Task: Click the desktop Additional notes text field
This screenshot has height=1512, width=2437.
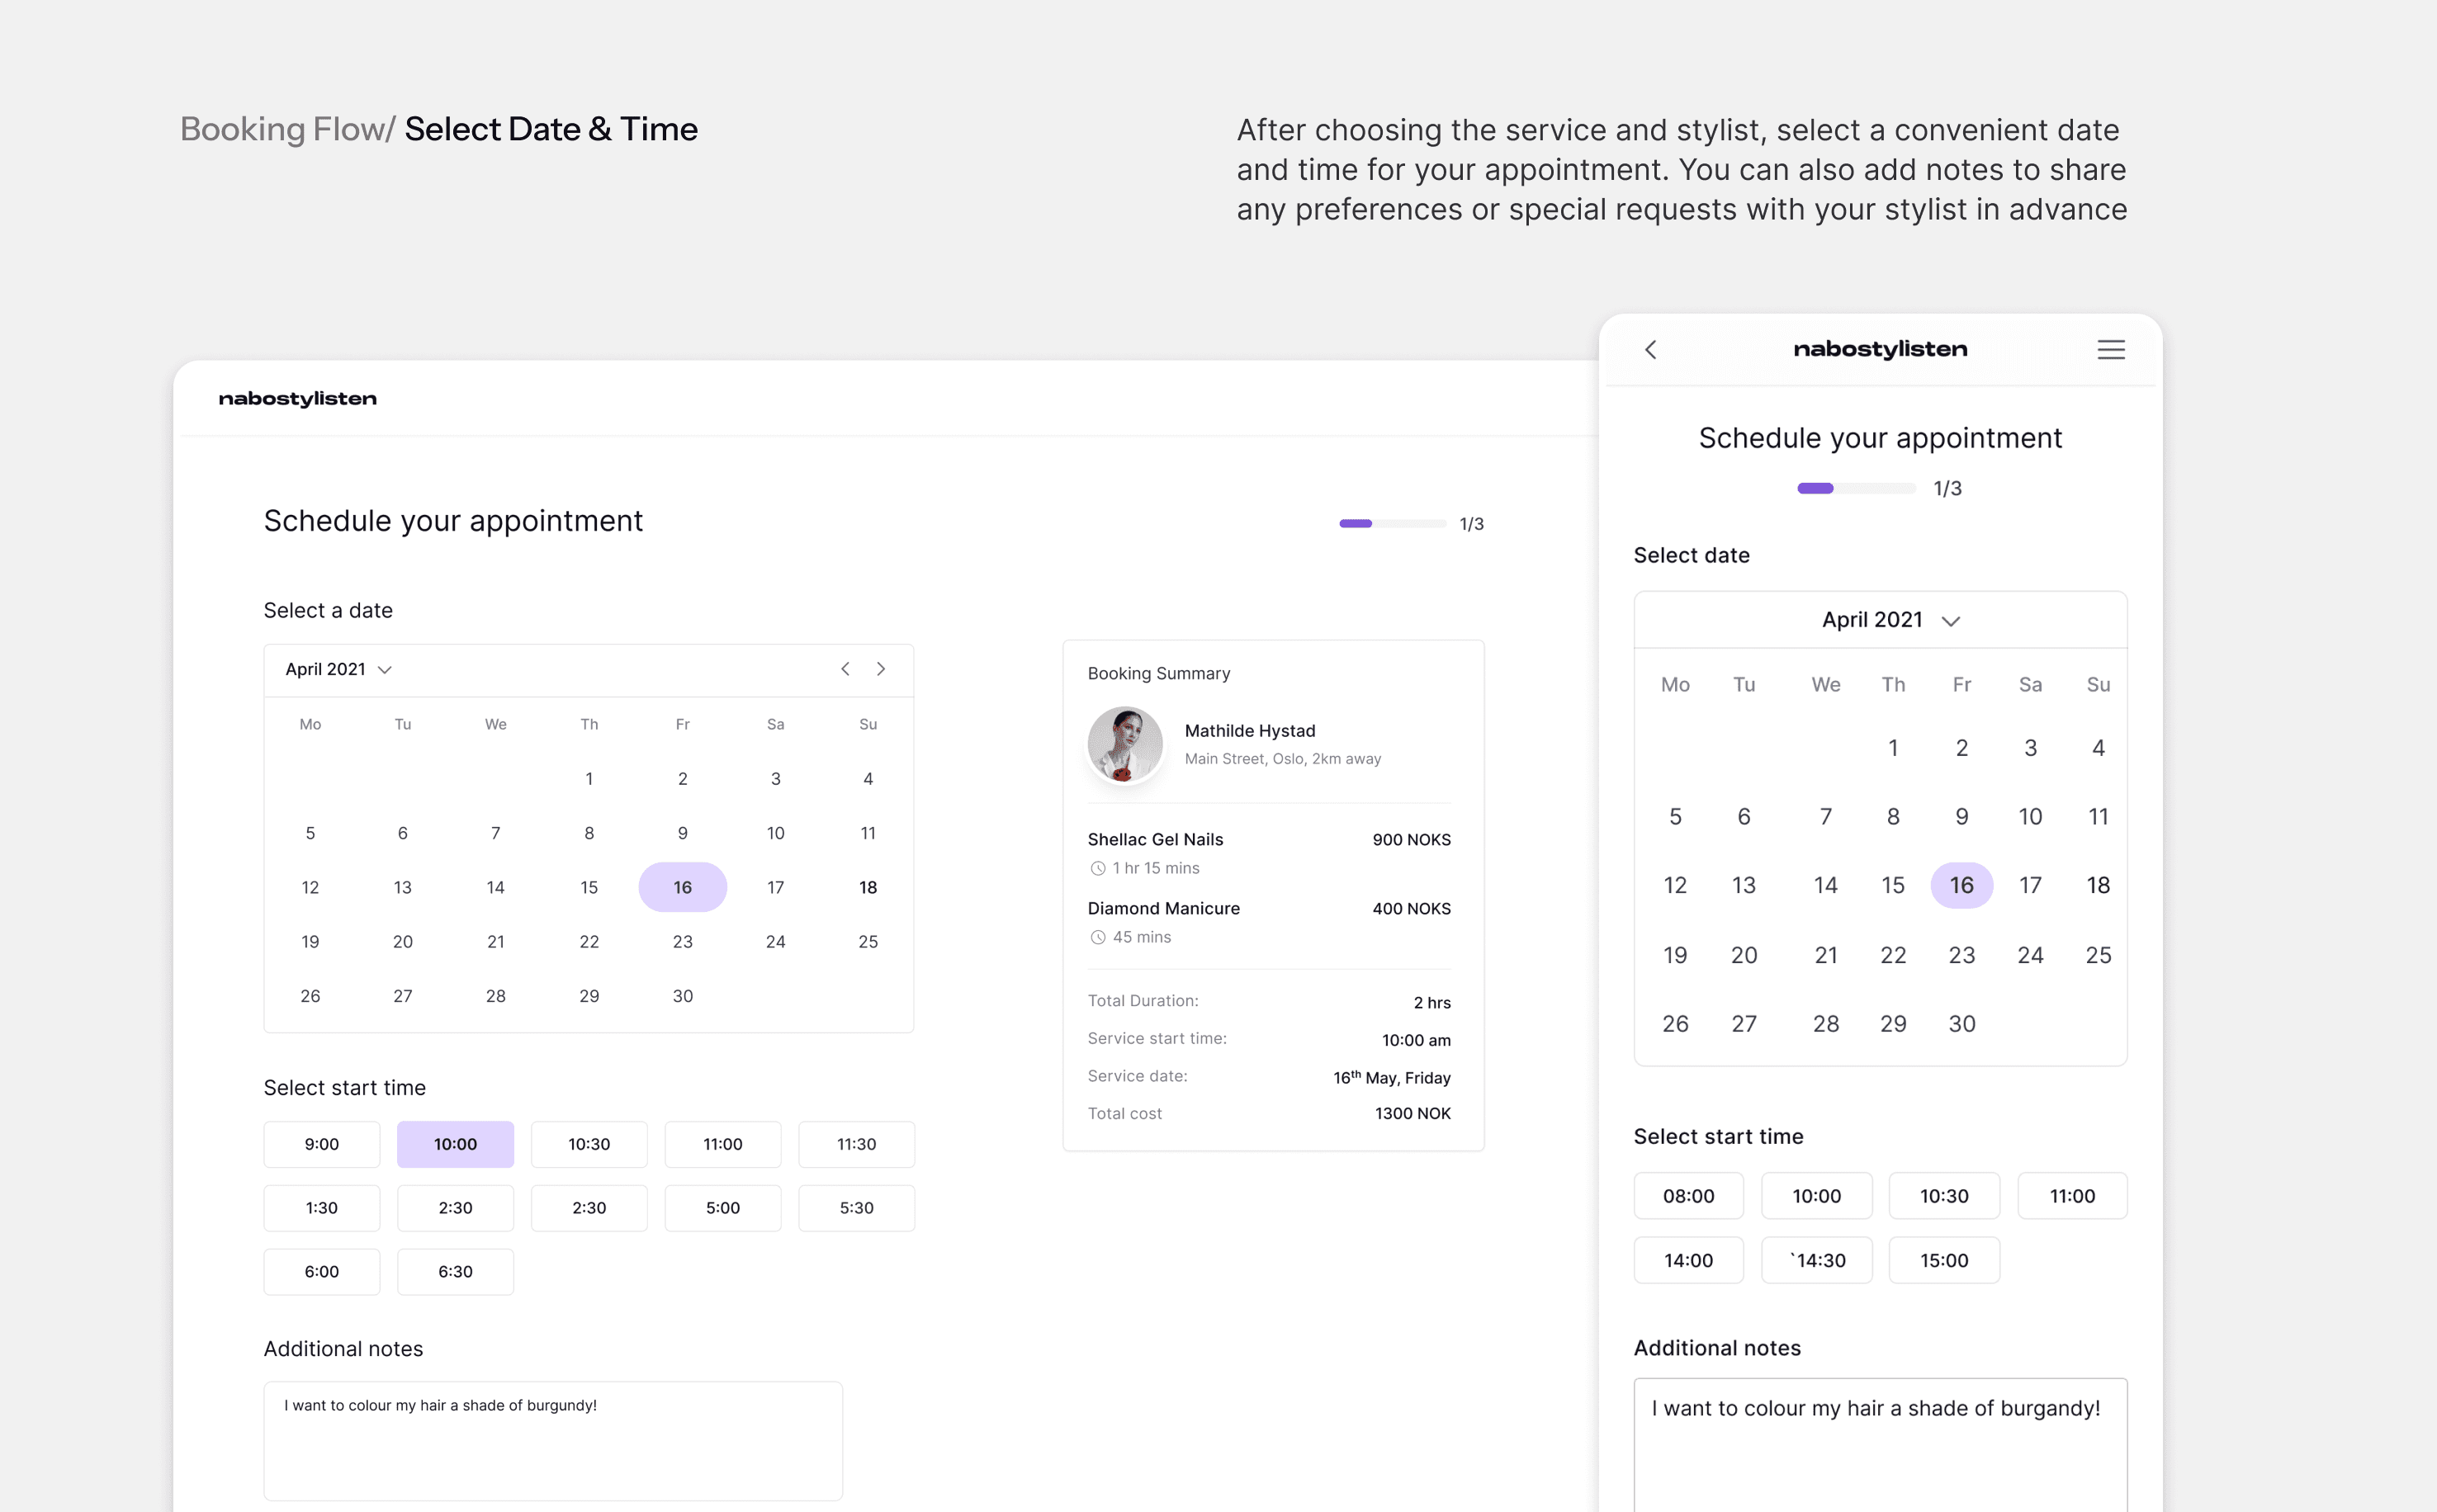Action: tap(553, 1440)
